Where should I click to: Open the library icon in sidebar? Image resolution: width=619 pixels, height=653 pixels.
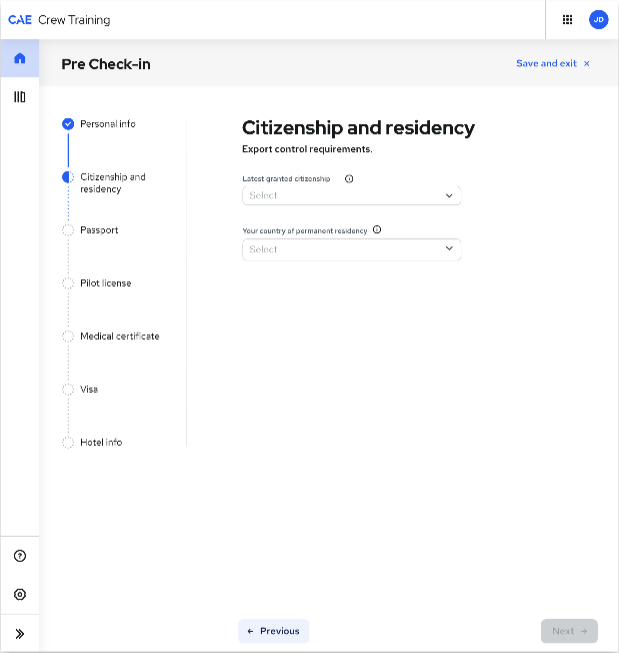pos(20,97)
